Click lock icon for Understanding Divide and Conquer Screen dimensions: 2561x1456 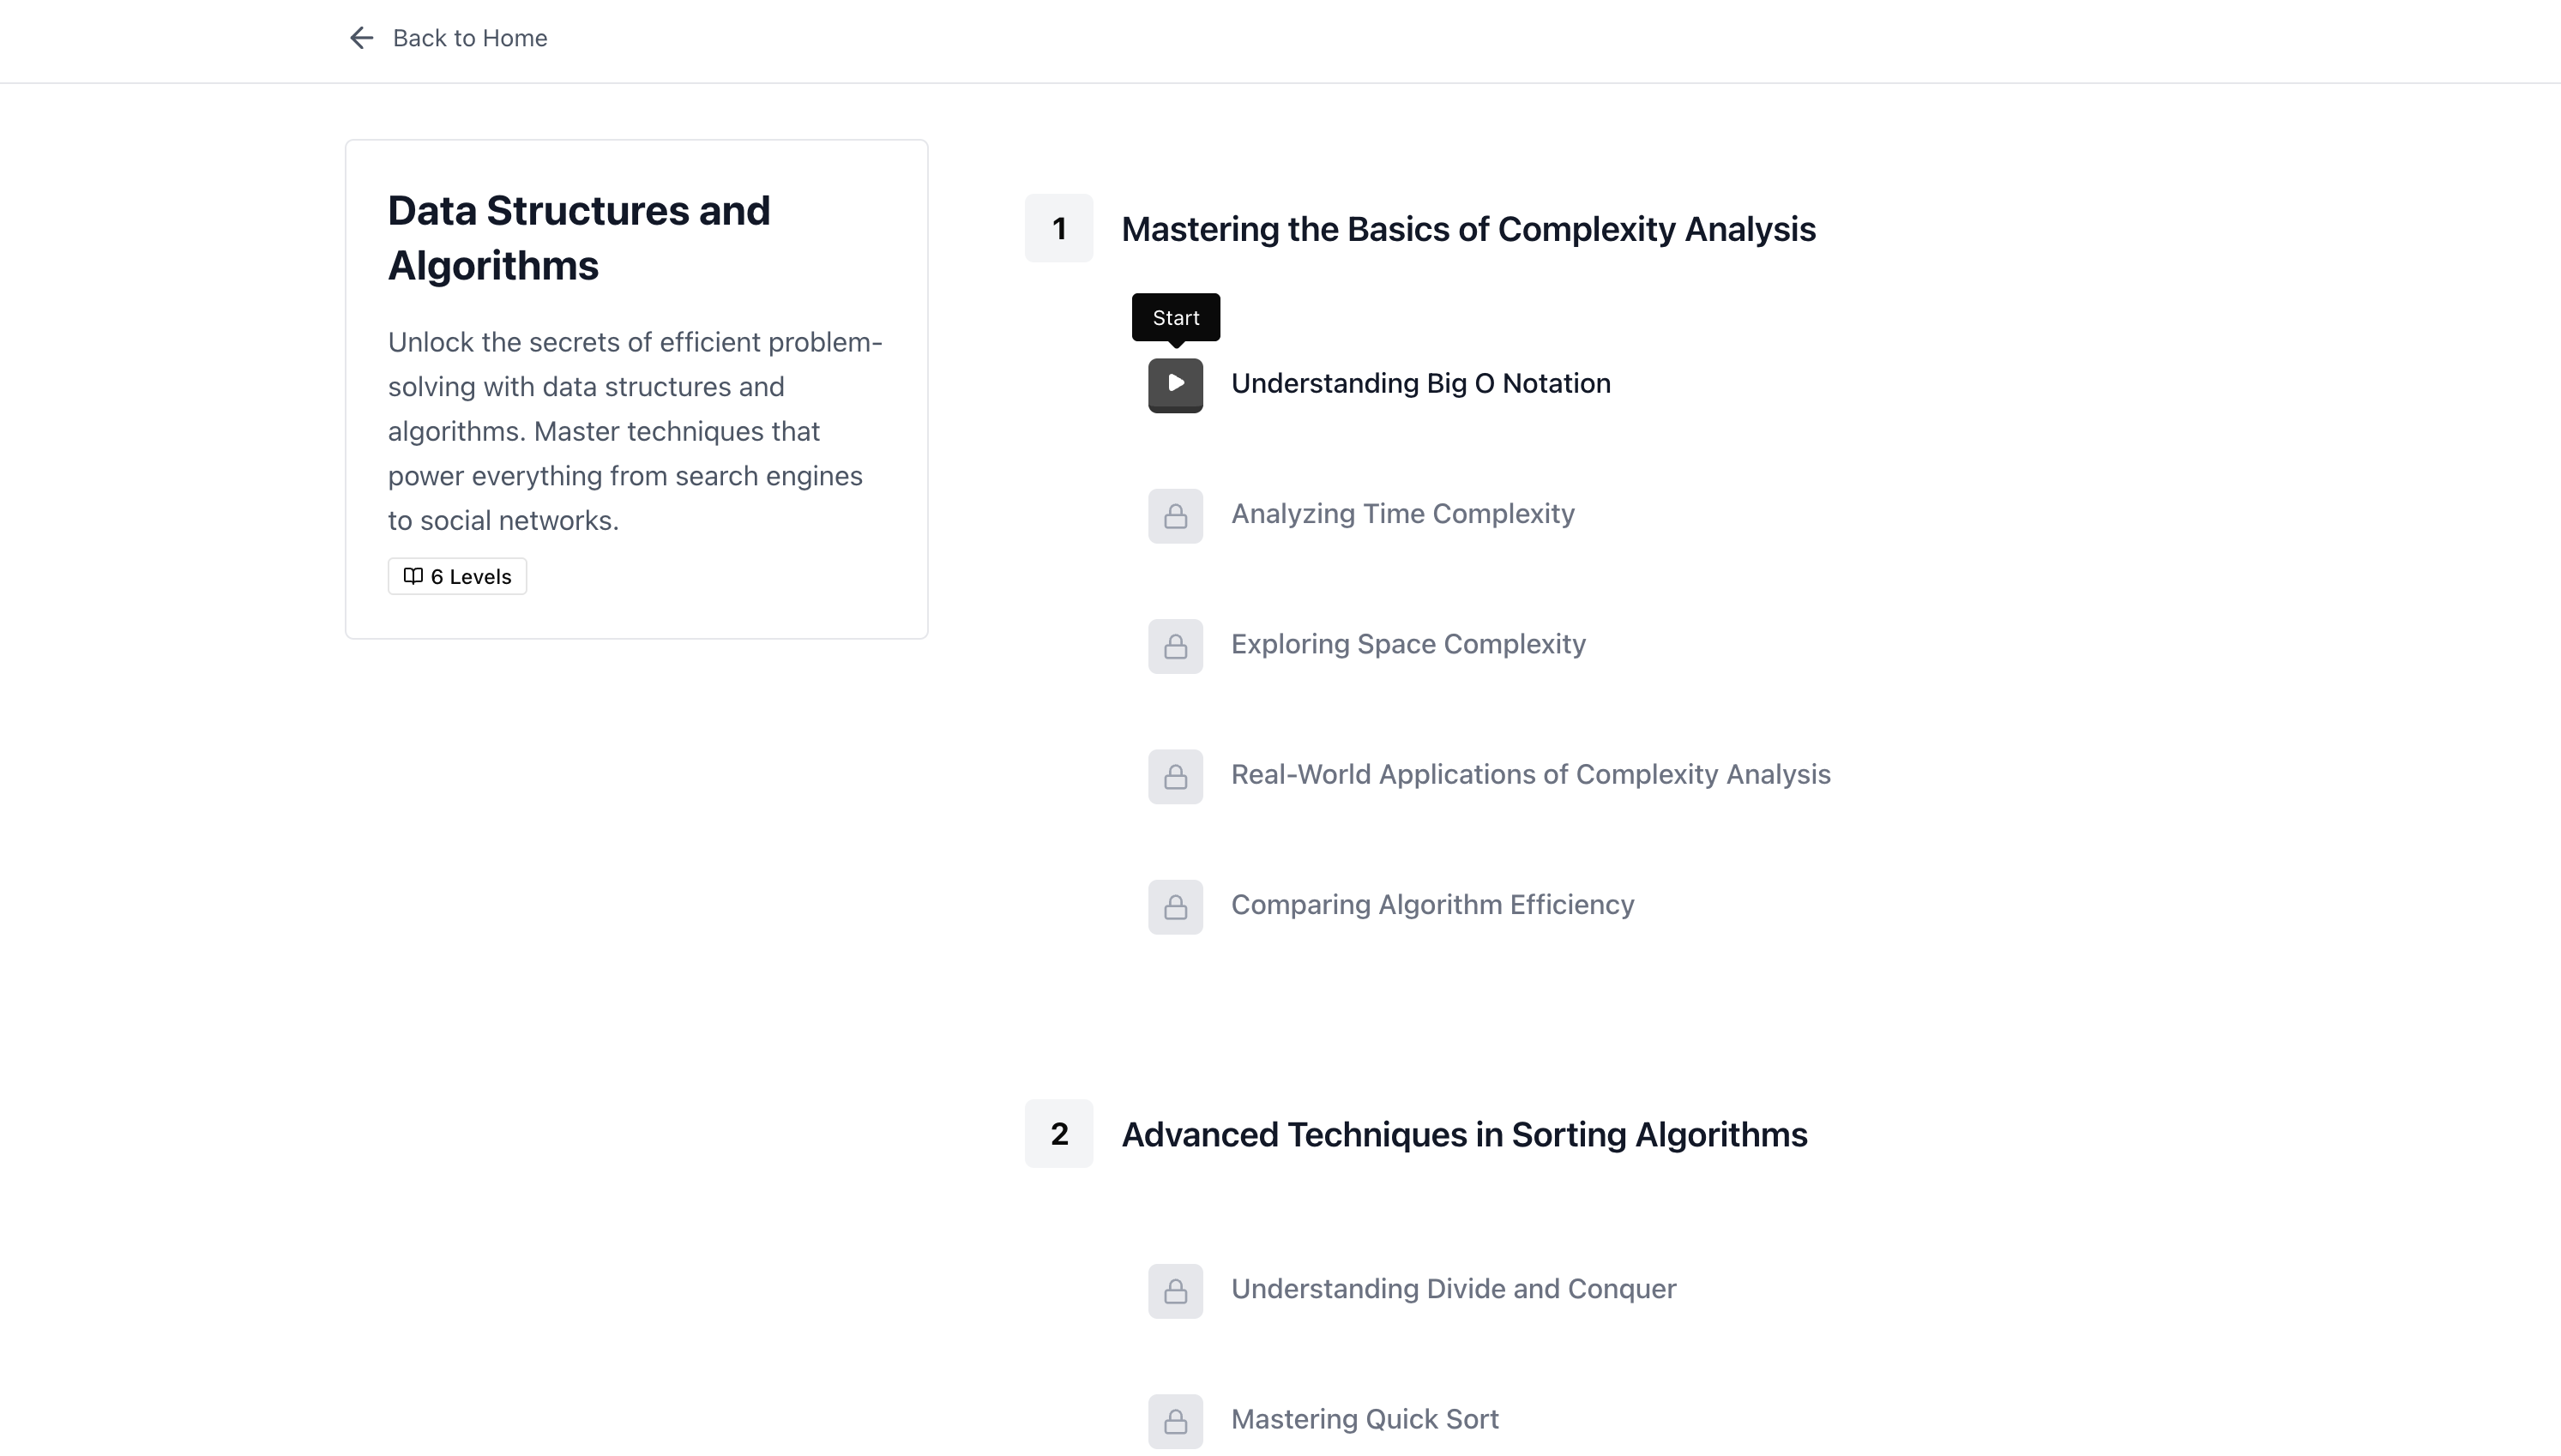pos(1175,1291)
